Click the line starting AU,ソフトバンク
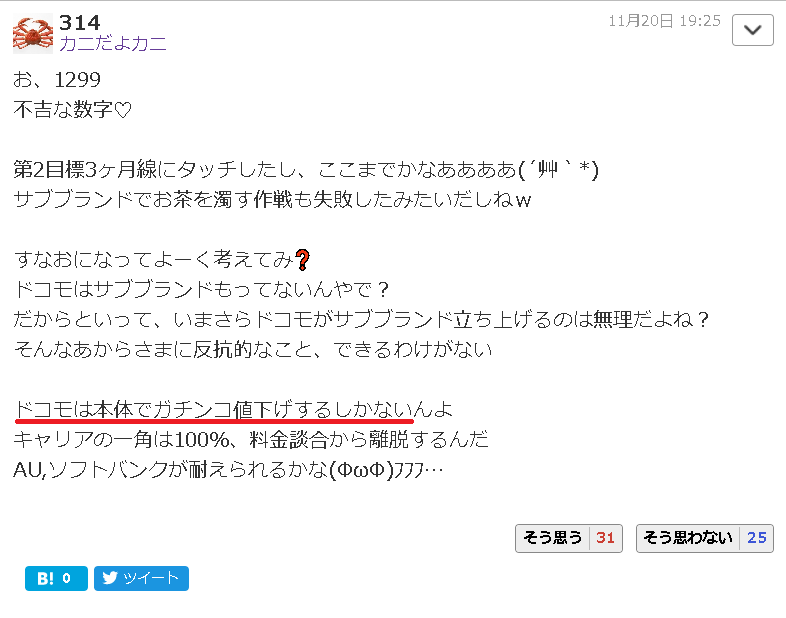This screenshot has height=618, width=786. pos(228,470)
